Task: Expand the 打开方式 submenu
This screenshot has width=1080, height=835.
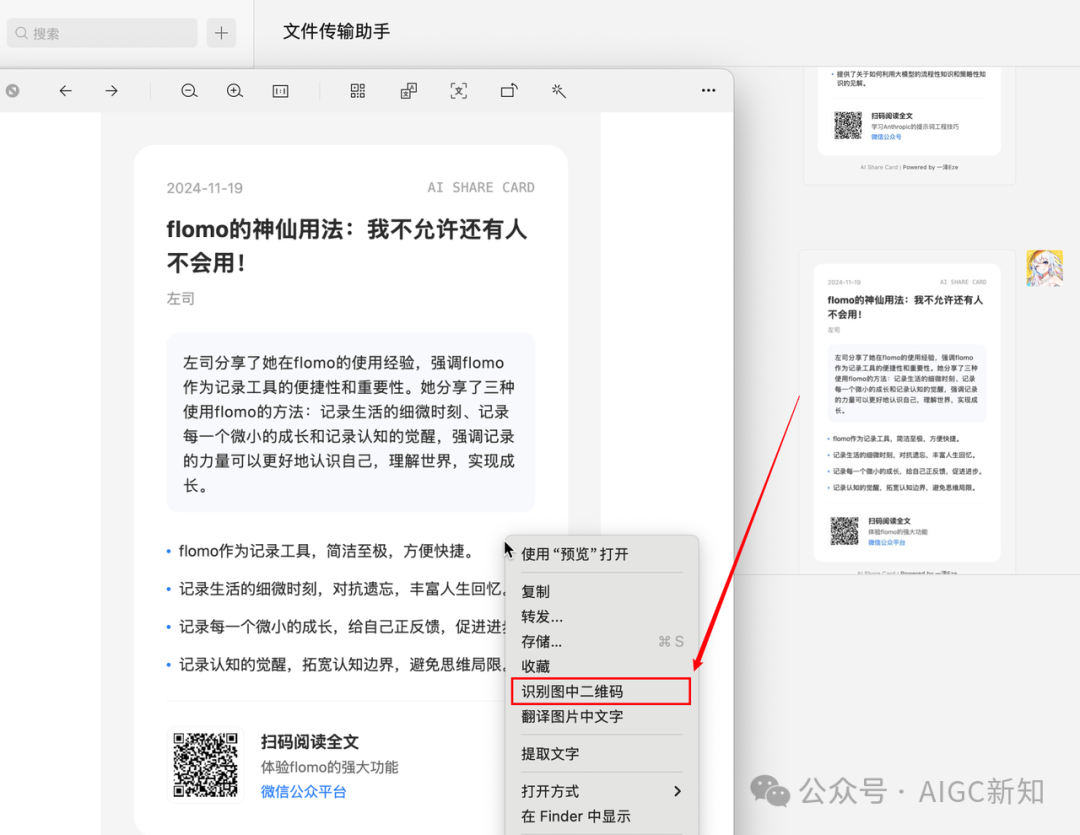Action: (x=601, y=791)
